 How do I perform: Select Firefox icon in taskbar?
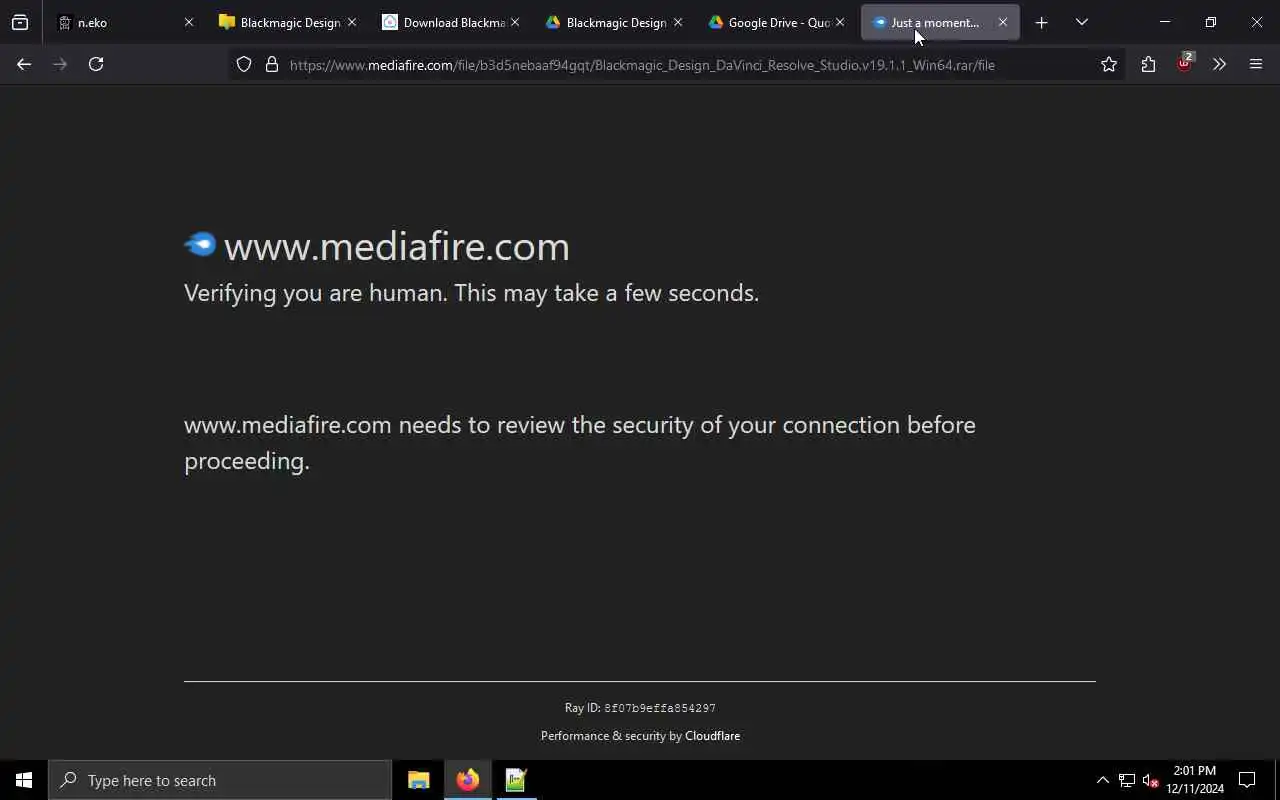click(467, 780)
